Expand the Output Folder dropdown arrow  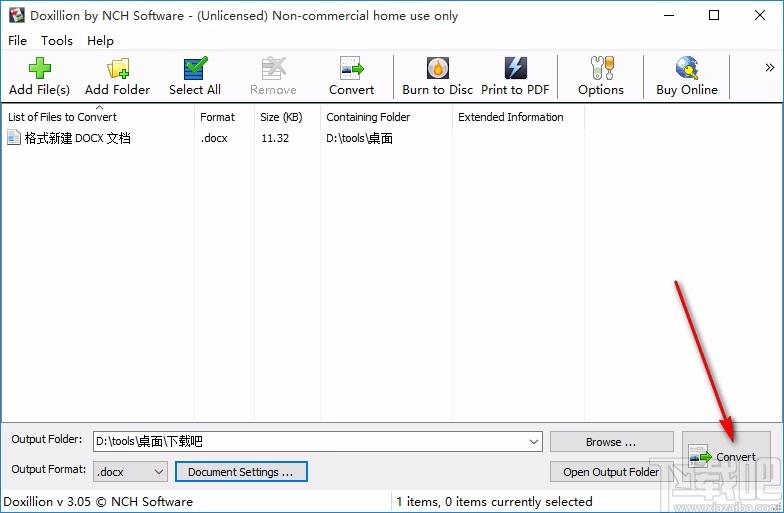point(534,442)
